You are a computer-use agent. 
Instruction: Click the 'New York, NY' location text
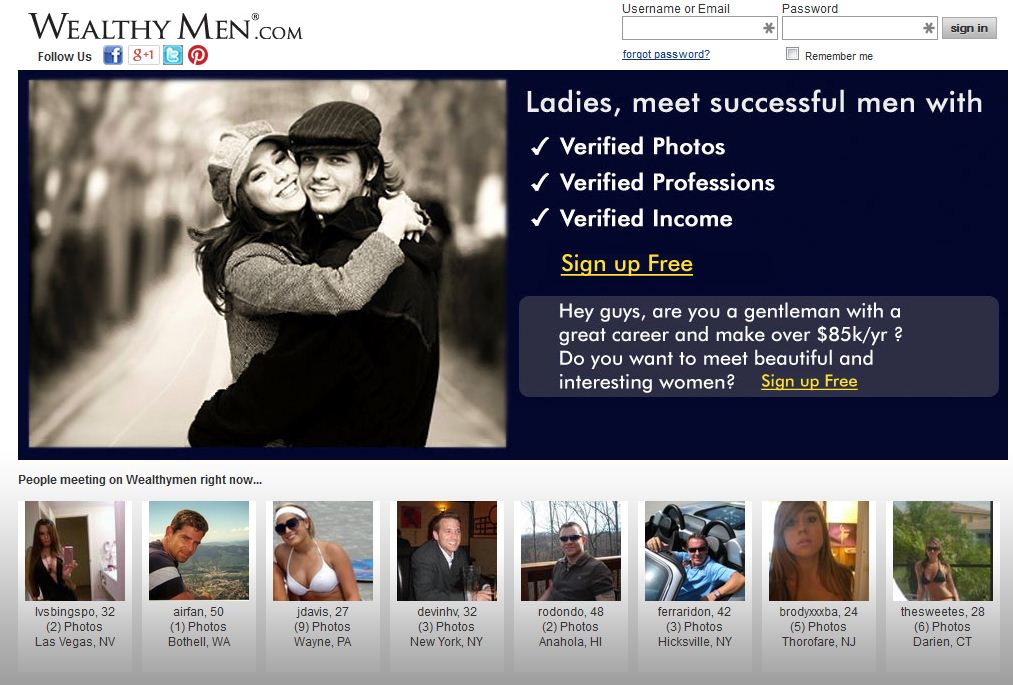tap(446, 642)
